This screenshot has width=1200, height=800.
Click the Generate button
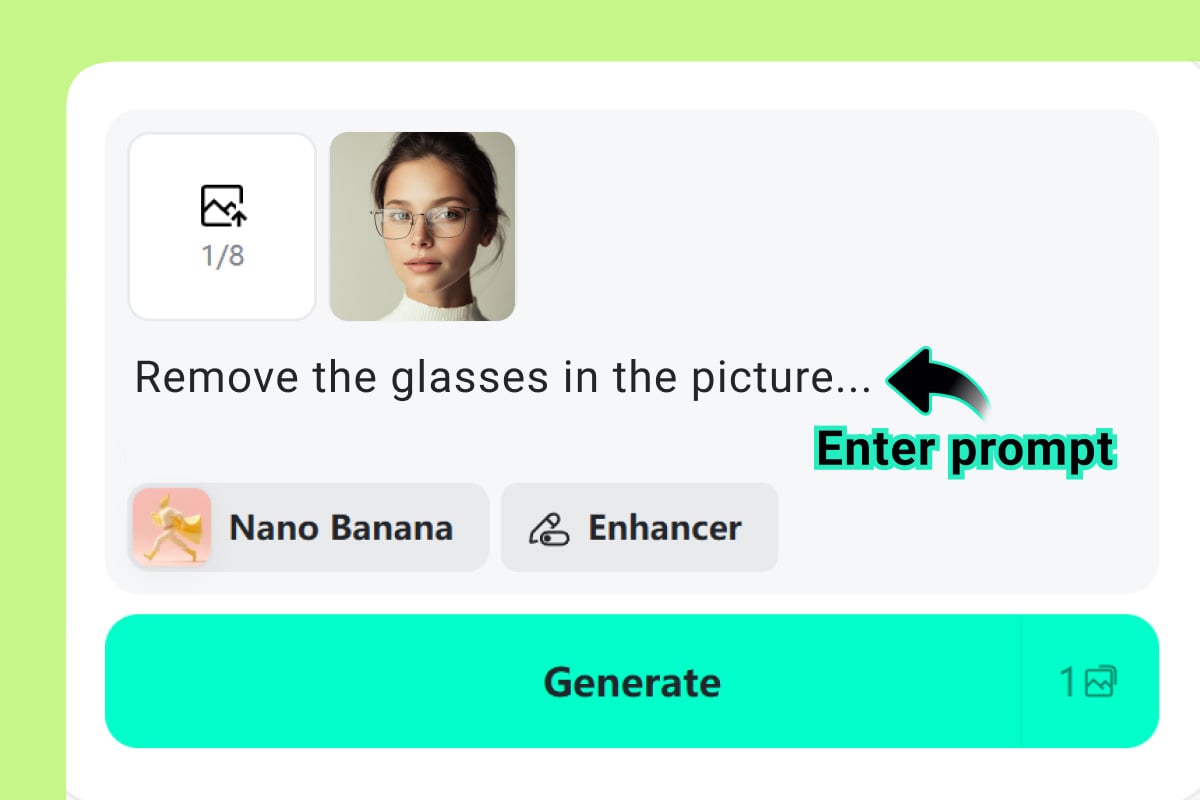point(630,681)
